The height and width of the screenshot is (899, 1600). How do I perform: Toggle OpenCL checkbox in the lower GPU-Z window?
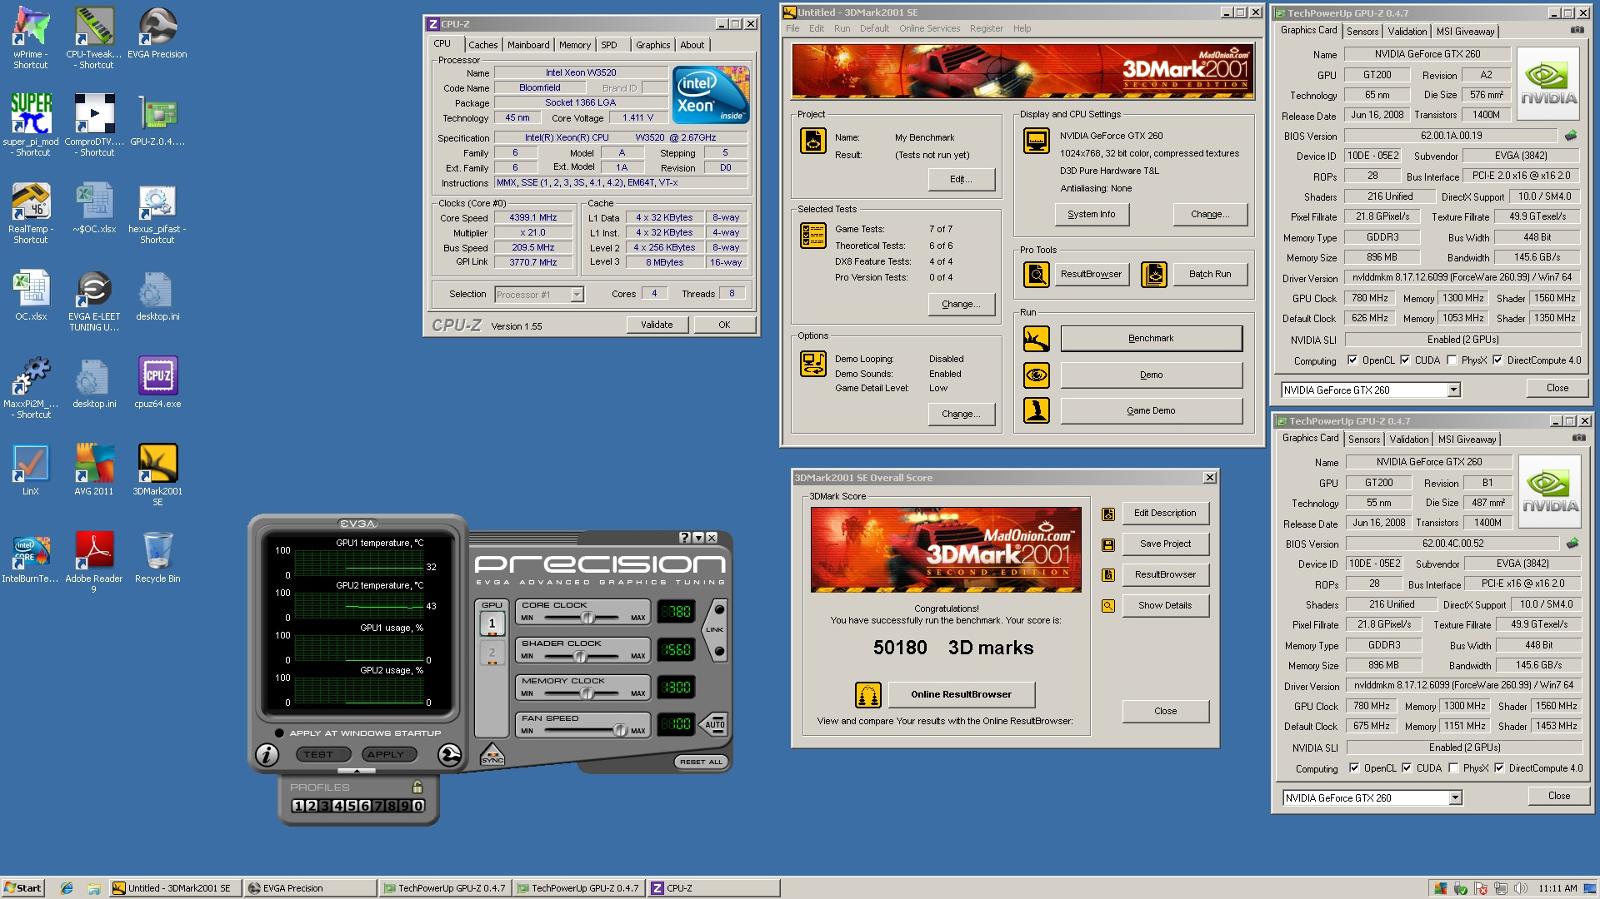tap(1354, 768)
